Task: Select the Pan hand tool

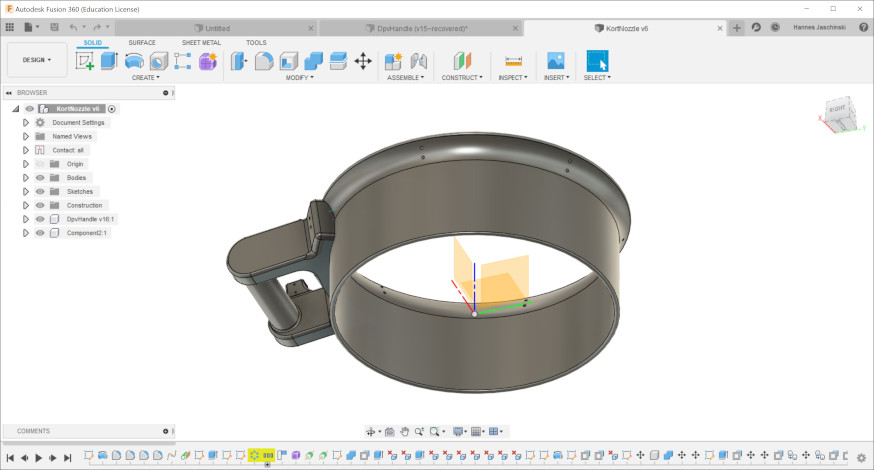Action: 405,432
